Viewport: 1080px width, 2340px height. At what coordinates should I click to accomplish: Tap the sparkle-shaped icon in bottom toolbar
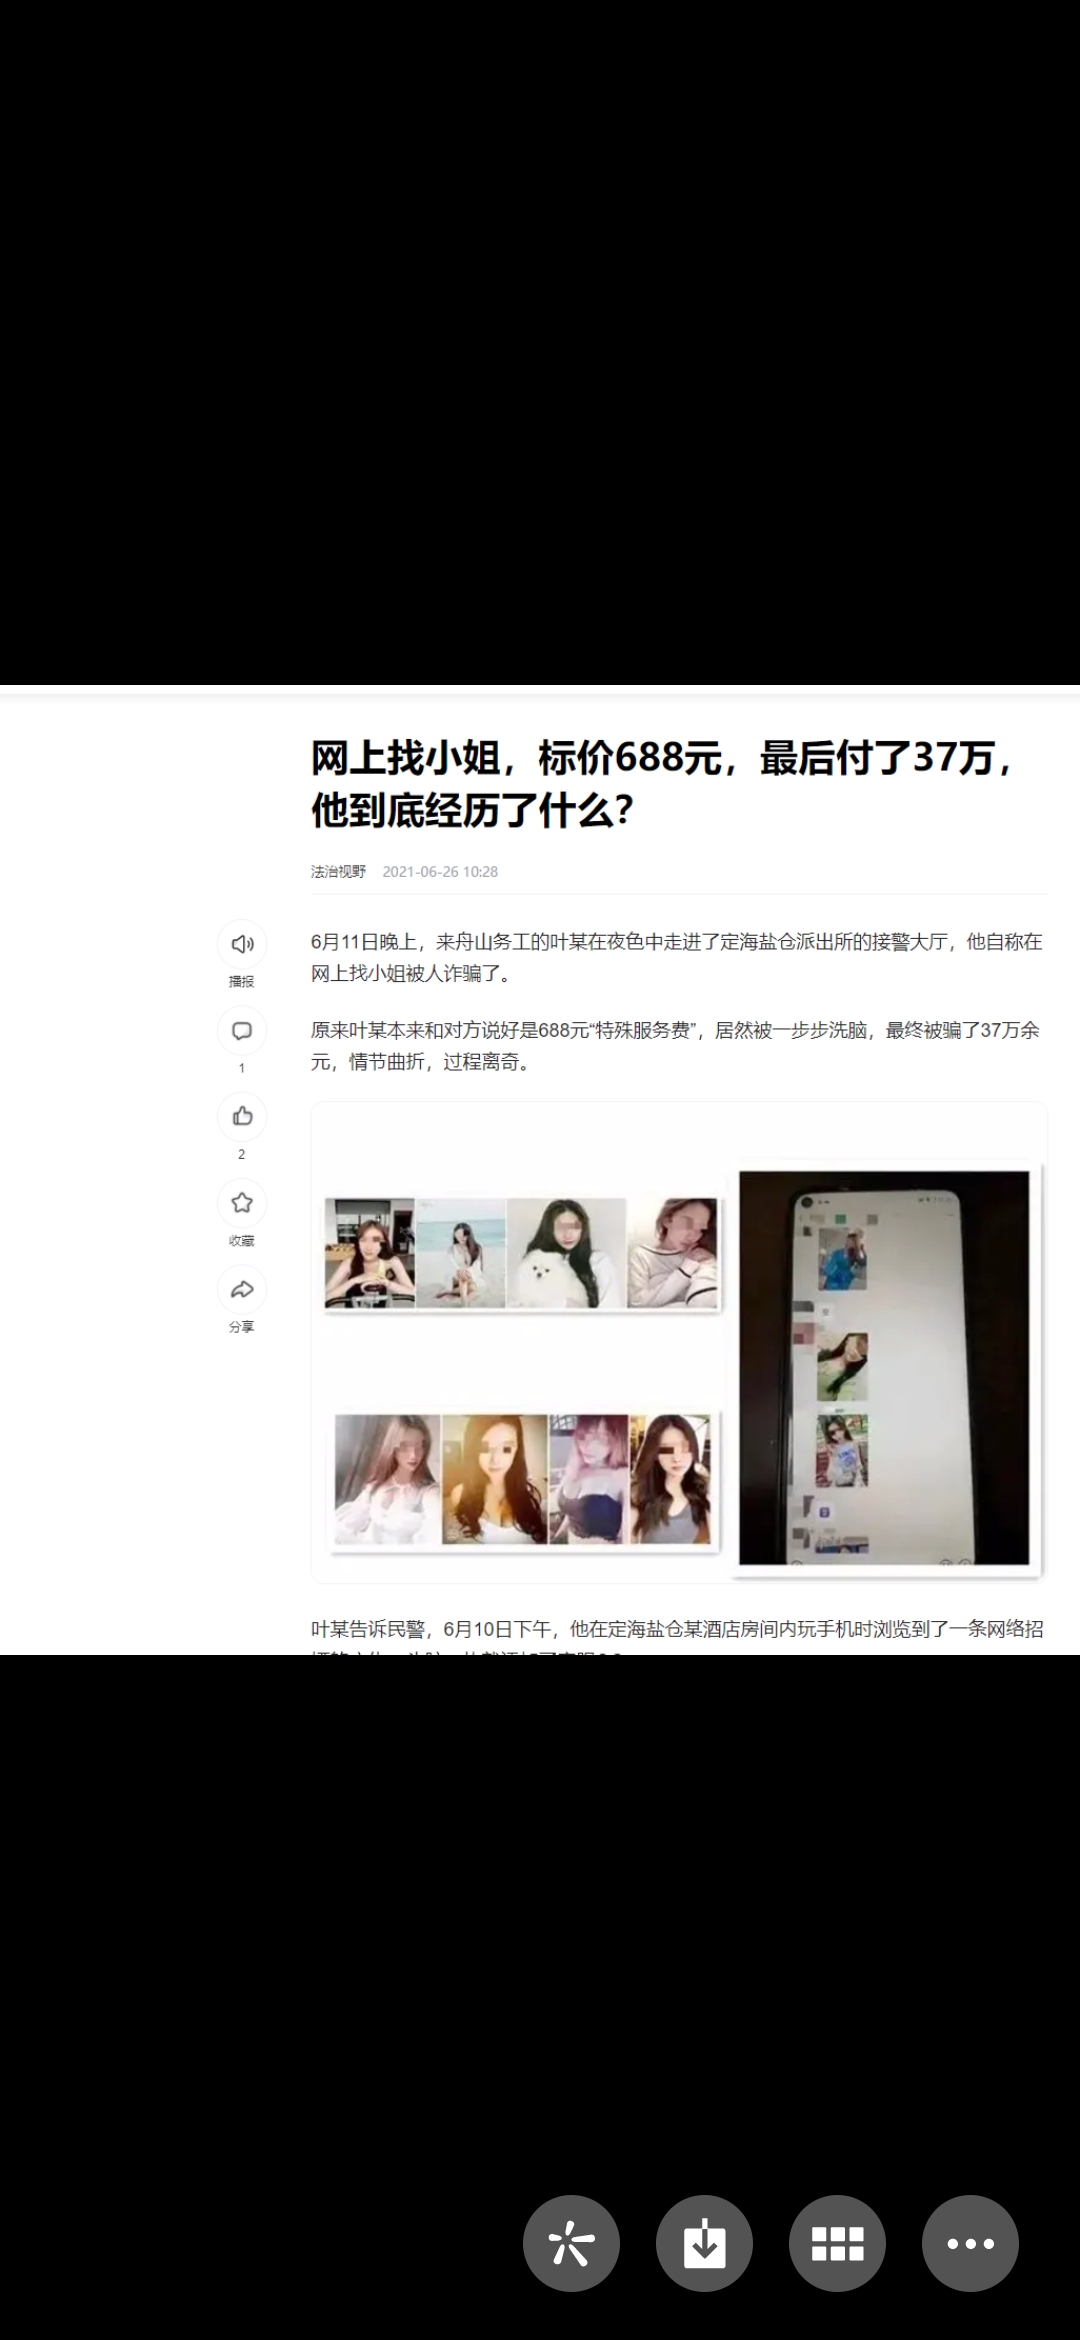click(571, 2243)
